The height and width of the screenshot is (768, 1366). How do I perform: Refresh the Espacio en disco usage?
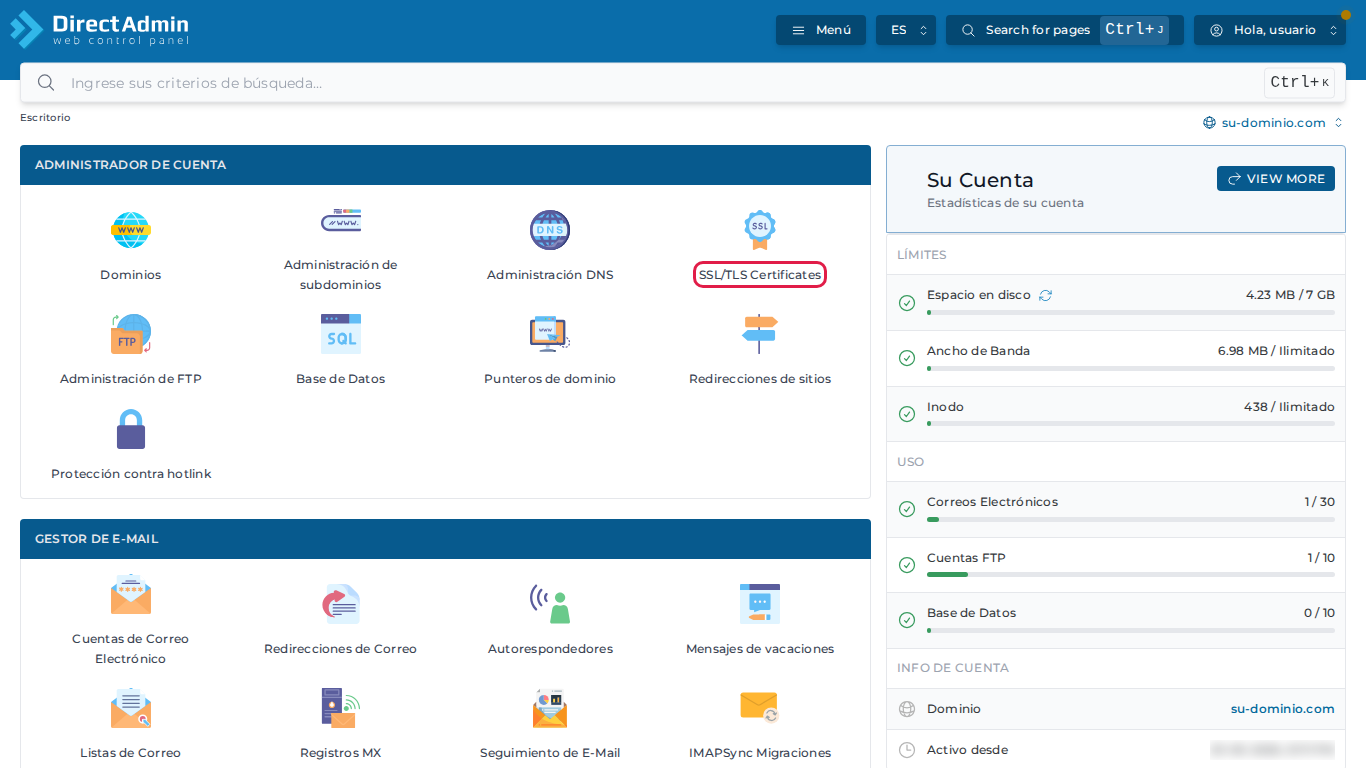pyautogui.click(x=1046, y=296)
